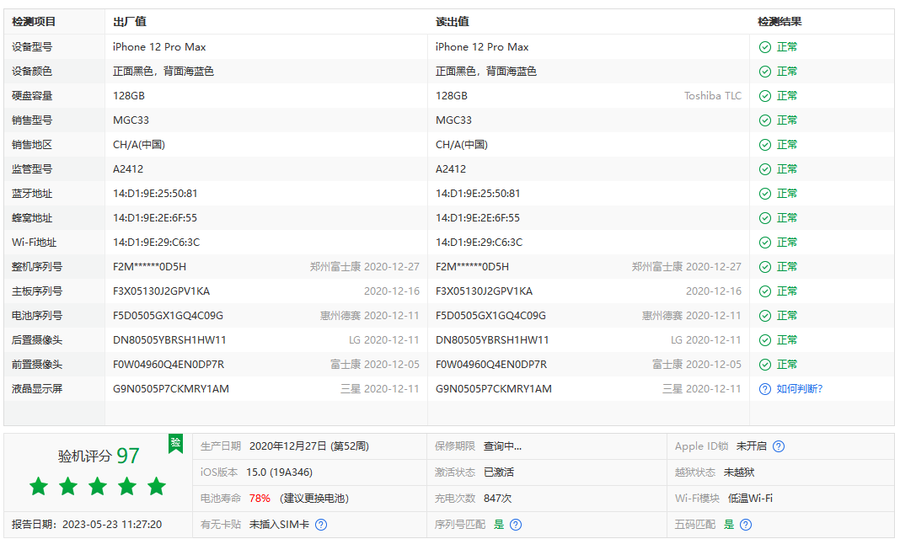
Task: Select the Toshiba TLC label
Action: coord(712,96)
